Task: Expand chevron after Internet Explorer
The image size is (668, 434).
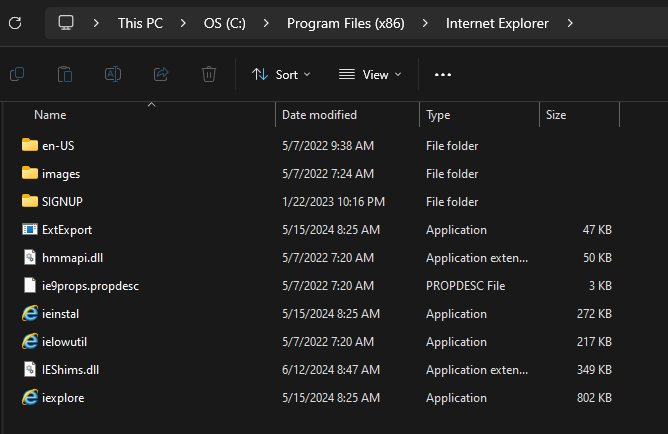Action: click(570, 23)
